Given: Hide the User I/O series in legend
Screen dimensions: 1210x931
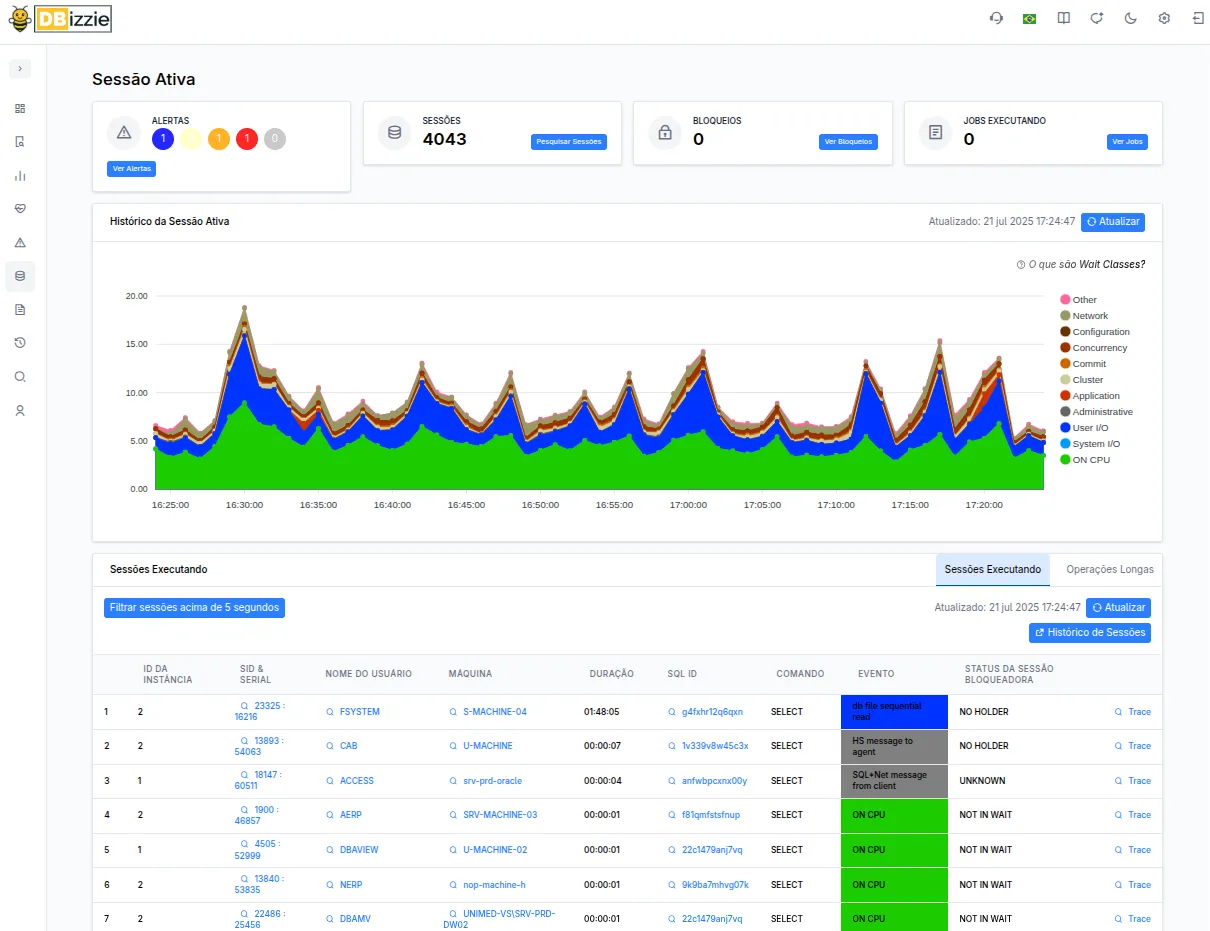Looking at the screenshot, I should click(1088, 428).
